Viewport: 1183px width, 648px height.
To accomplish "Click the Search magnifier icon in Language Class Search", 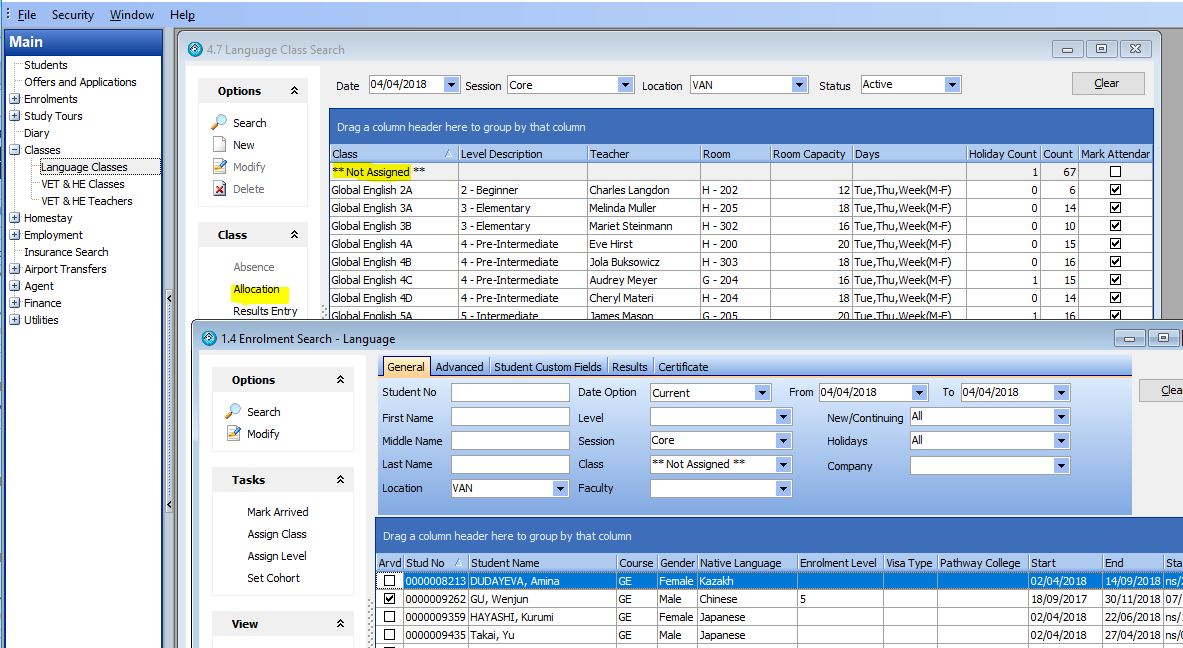I will [x=220, y=123].
